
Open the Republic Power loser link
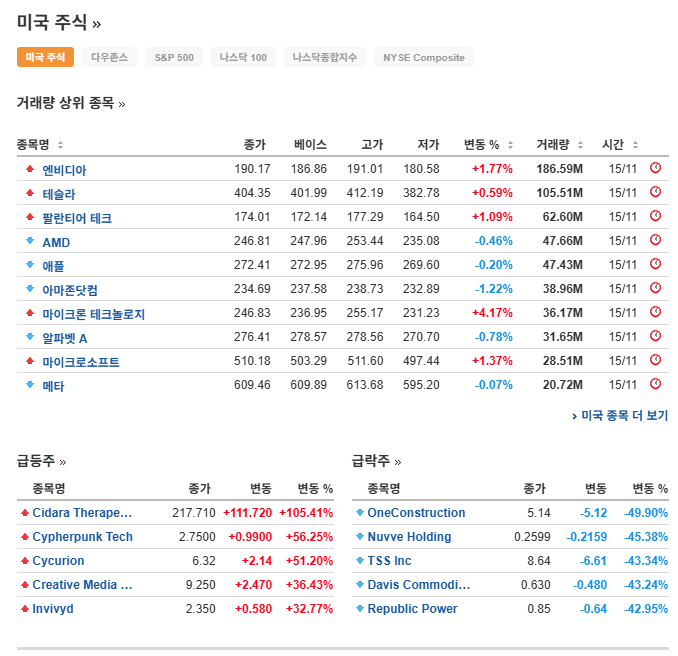413,608
